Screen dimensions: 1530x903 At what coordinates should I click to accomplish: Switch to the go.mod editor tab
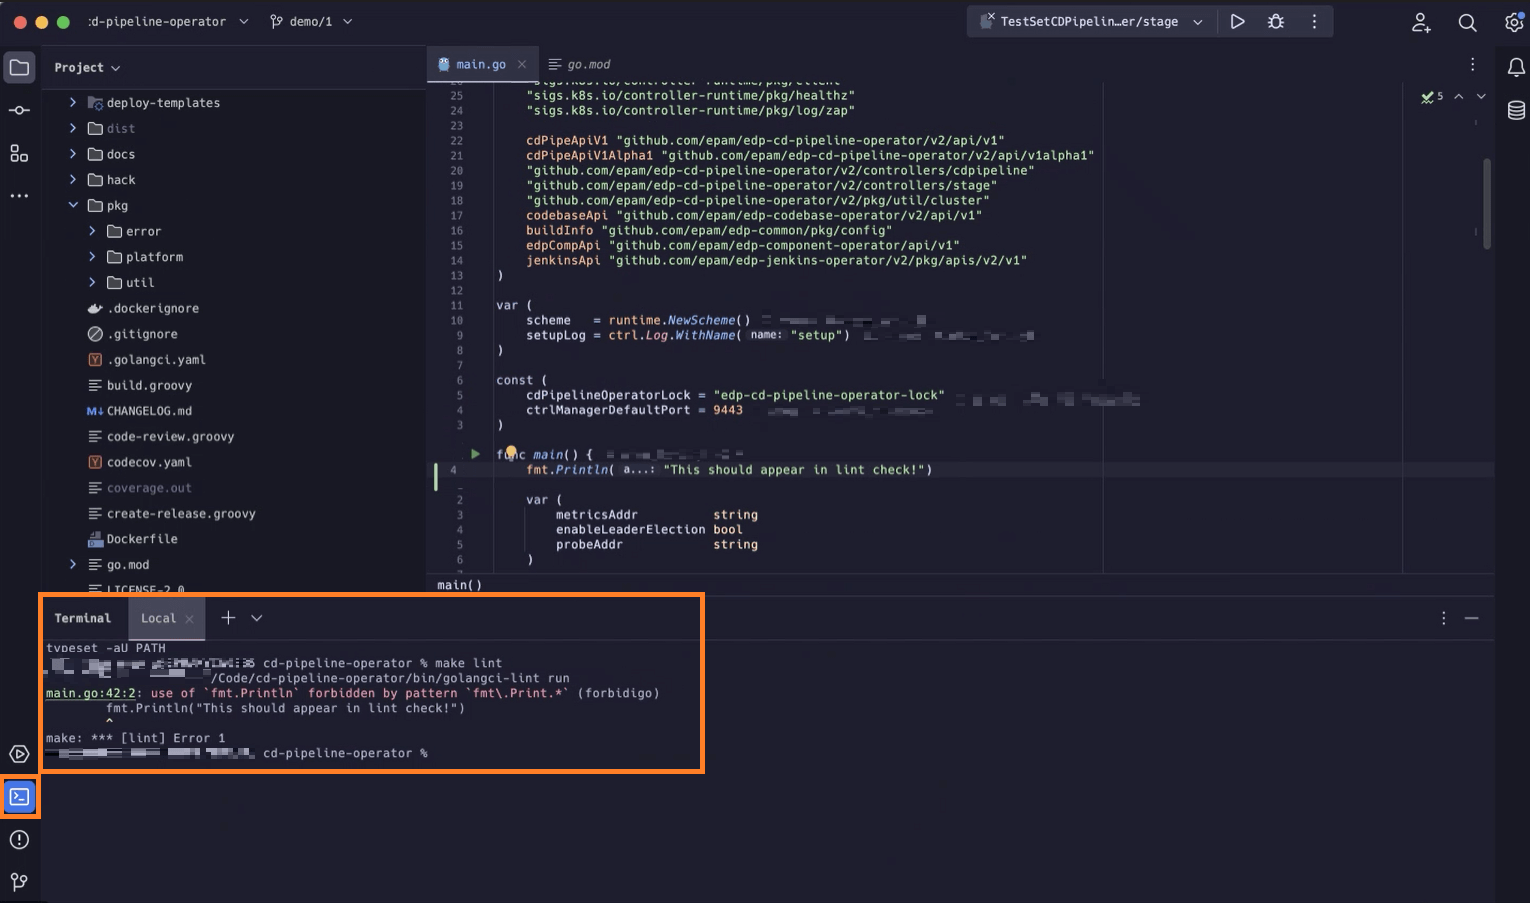[586, 63]
